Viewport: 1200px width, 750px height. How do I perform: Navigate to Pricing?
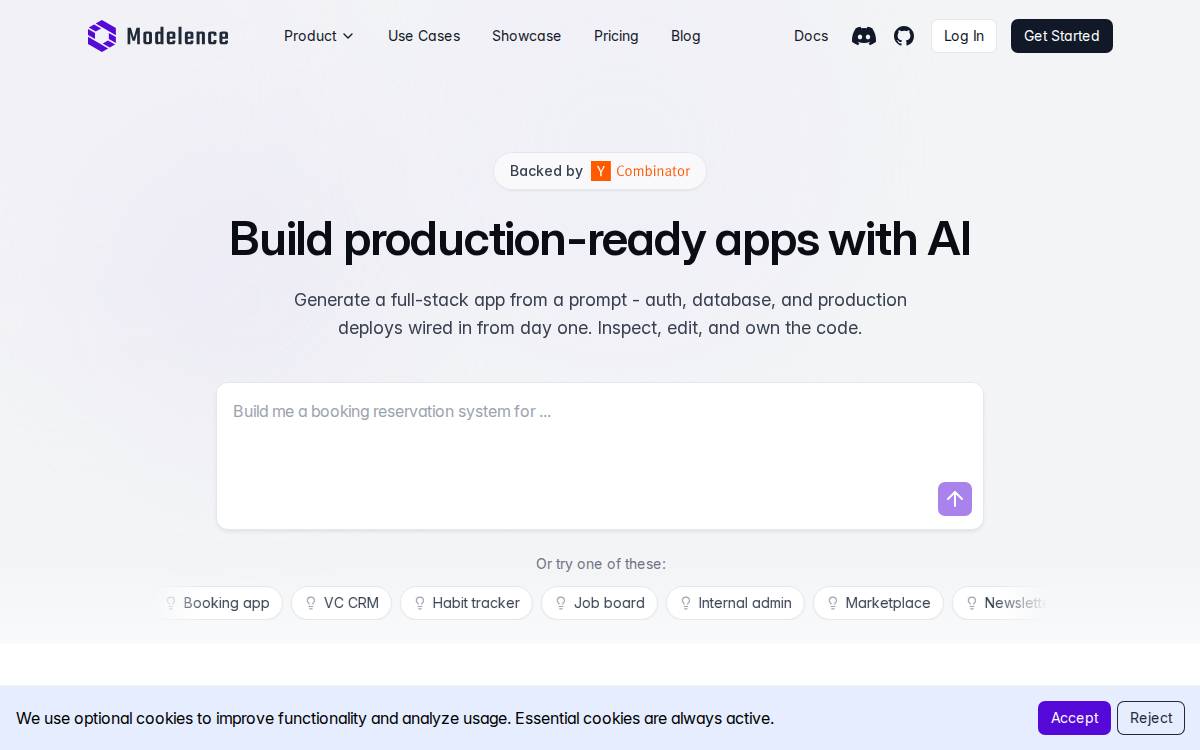[x=616, y=36]
